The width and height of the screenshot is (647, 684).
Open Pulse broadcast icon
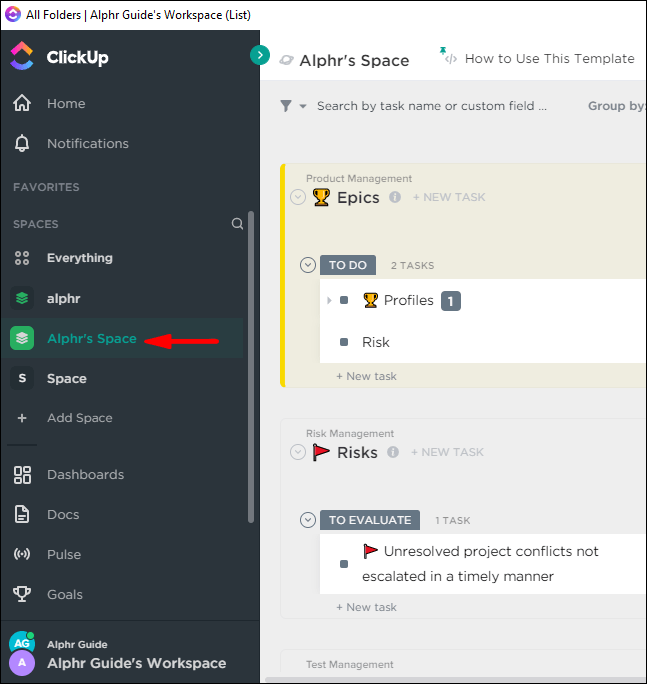pos(22,554)
